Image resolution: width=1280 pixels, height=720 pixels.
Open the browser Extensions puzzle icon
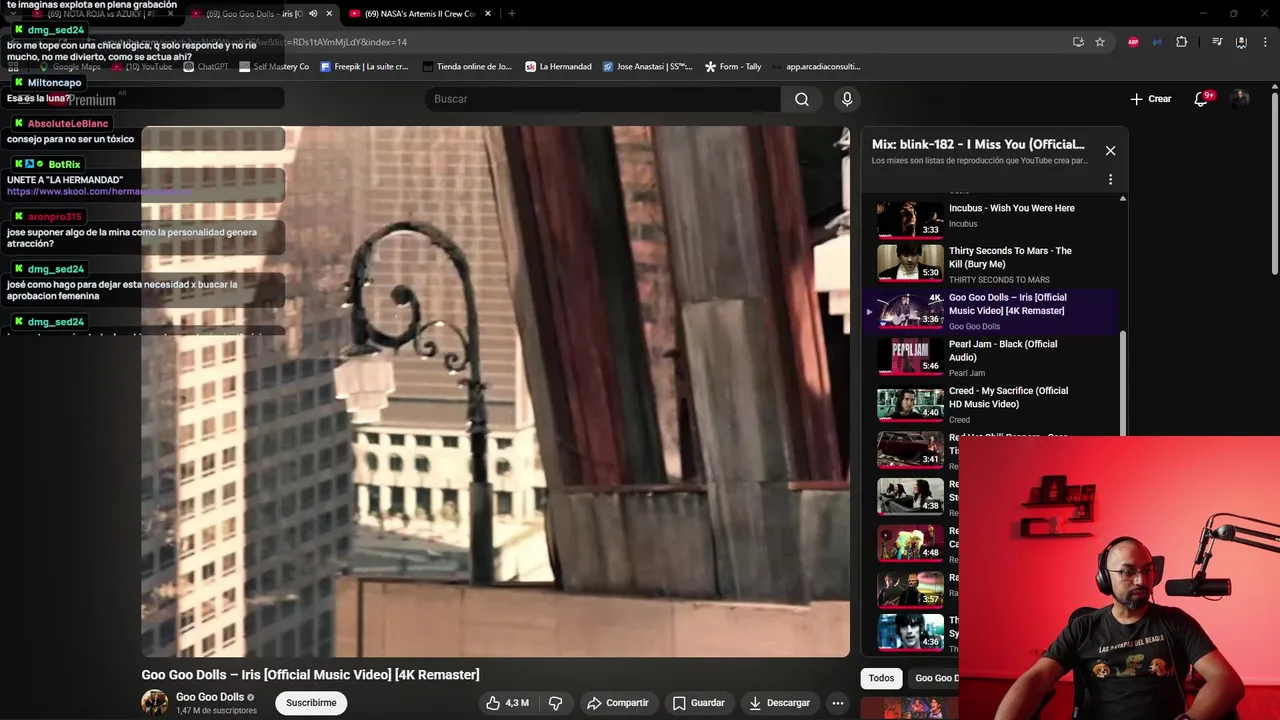pos(1182,42)
